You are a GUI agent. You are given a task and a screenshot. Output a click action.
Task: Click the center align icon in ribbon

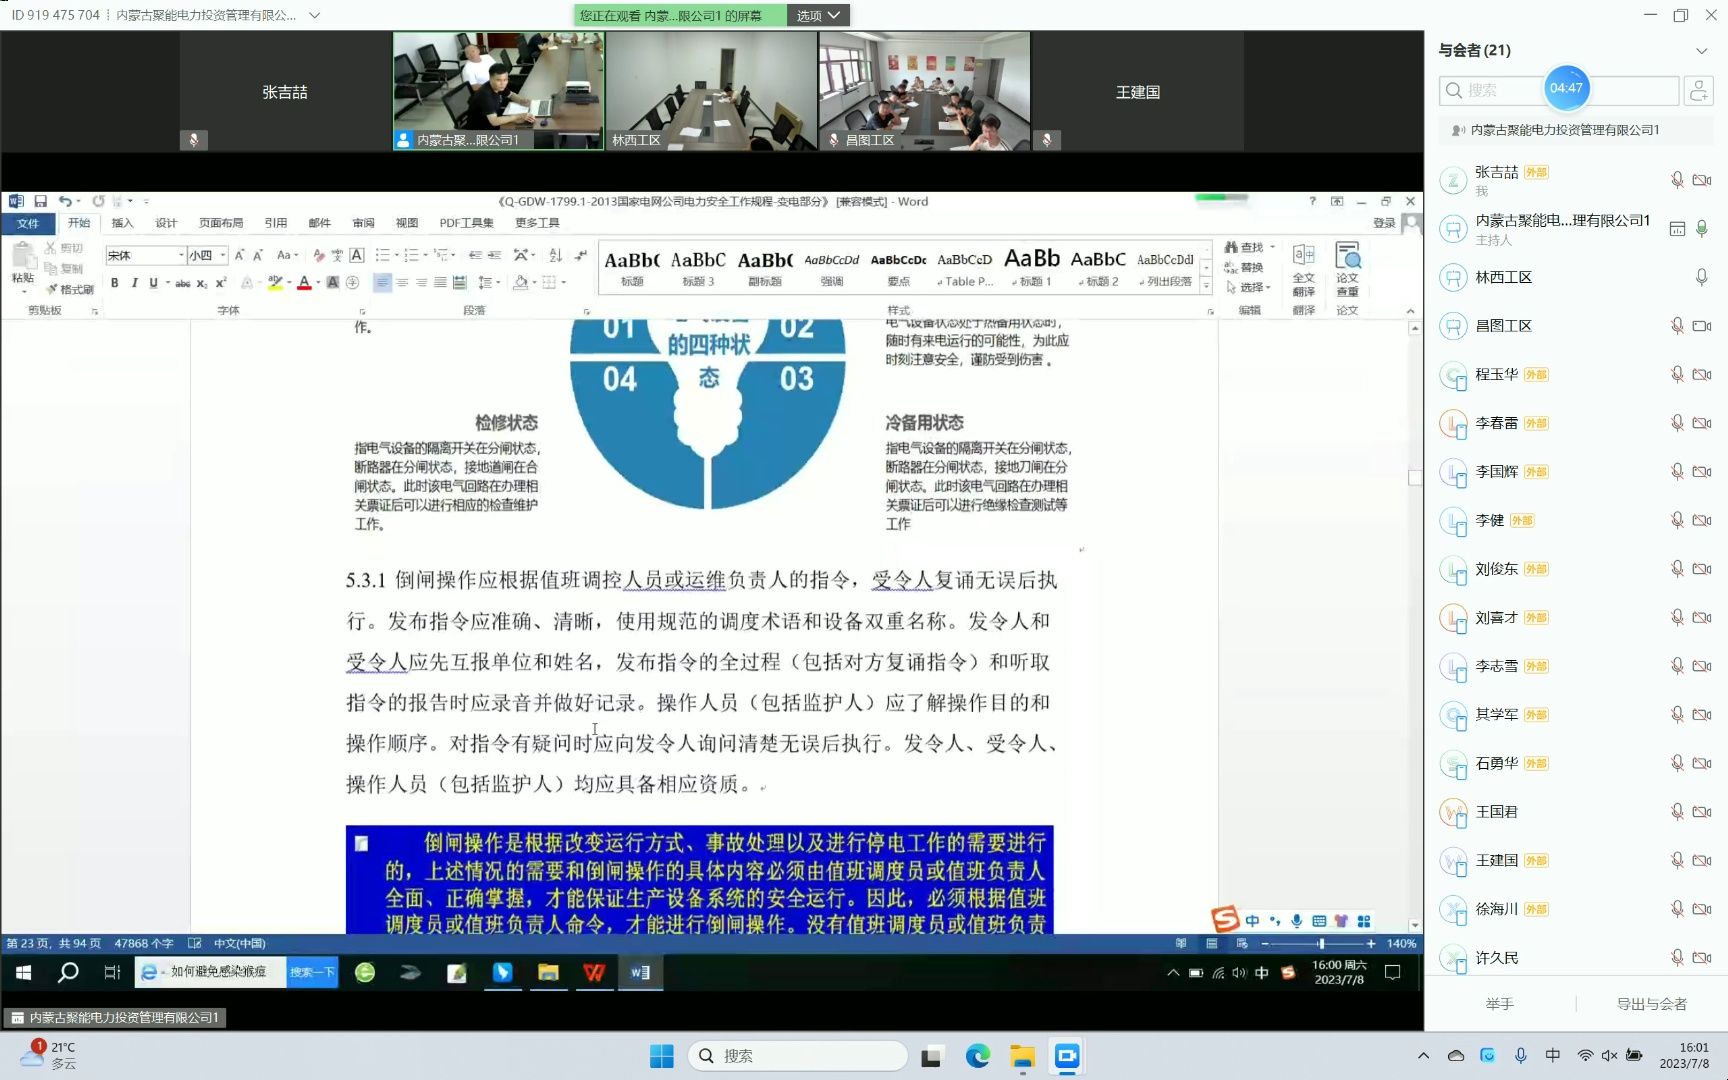[402, 283]
